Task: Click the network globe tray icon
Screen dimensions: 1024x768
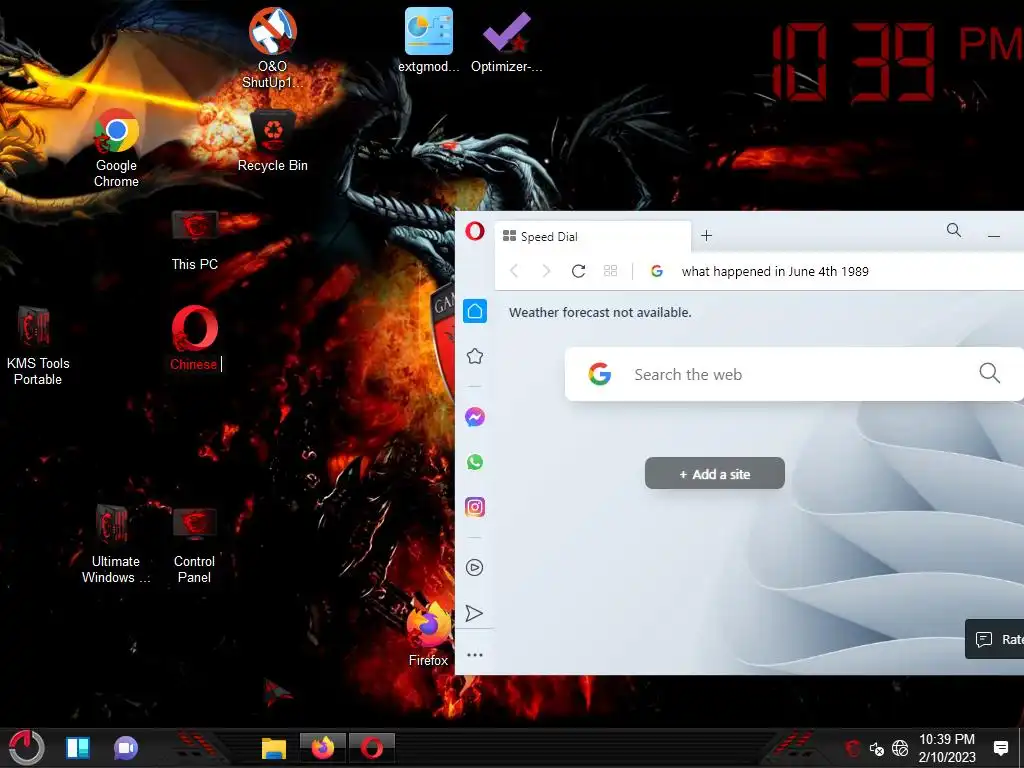Action: [900, 748]
